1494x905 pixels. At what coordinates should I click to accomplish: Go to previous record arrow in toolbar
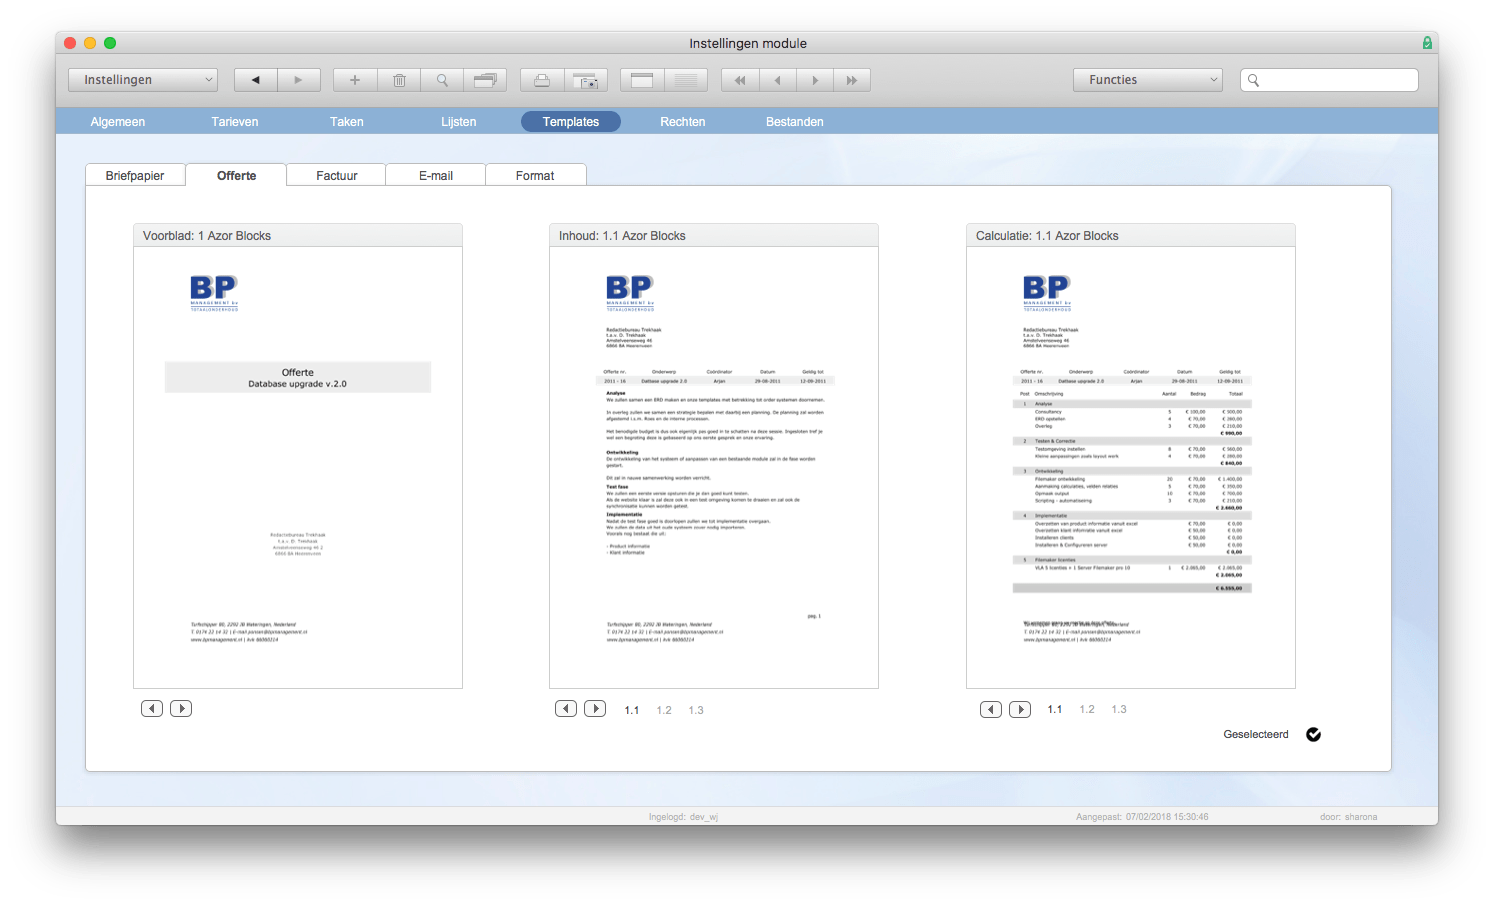778,80
